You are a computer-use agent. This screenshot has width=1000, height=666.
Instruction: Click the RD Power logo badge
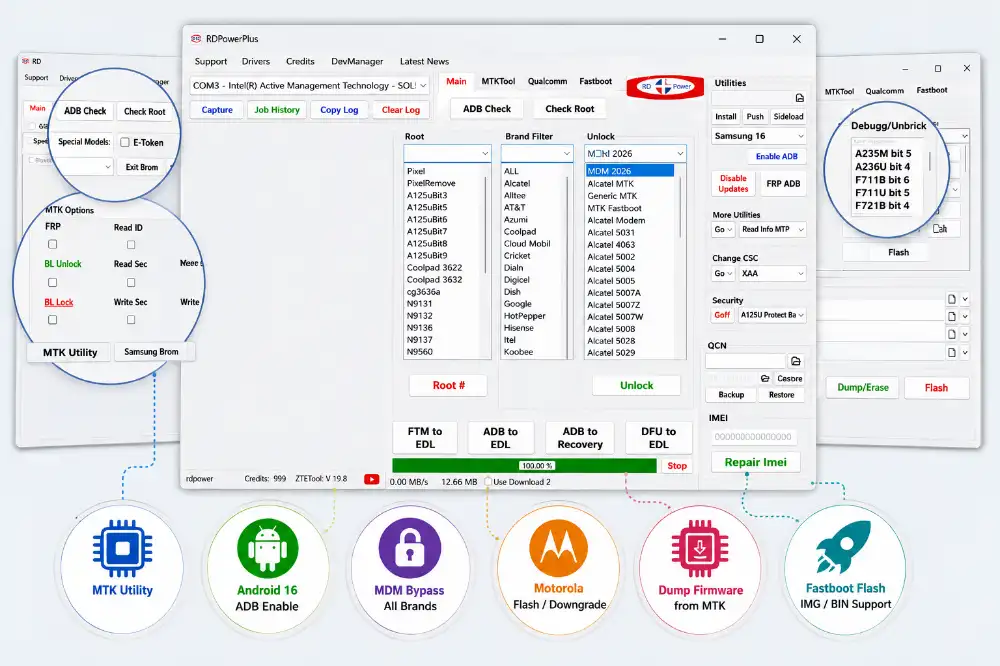pos(665,86)
